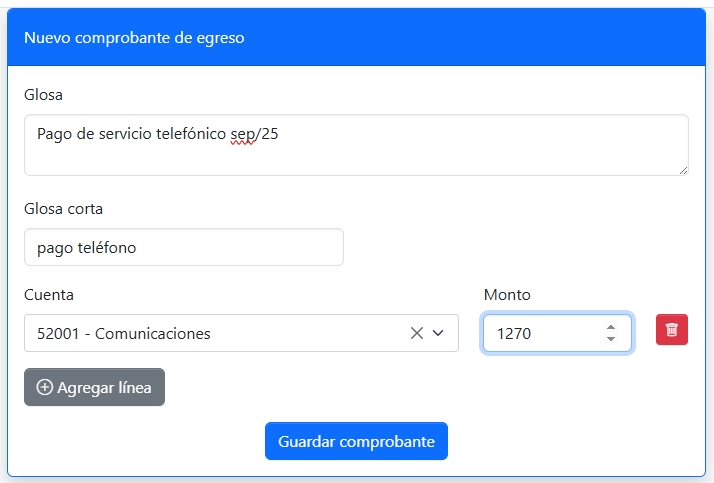Decrease Monto with the down stepper arrow
714x483 pixels.
[611, 339]
